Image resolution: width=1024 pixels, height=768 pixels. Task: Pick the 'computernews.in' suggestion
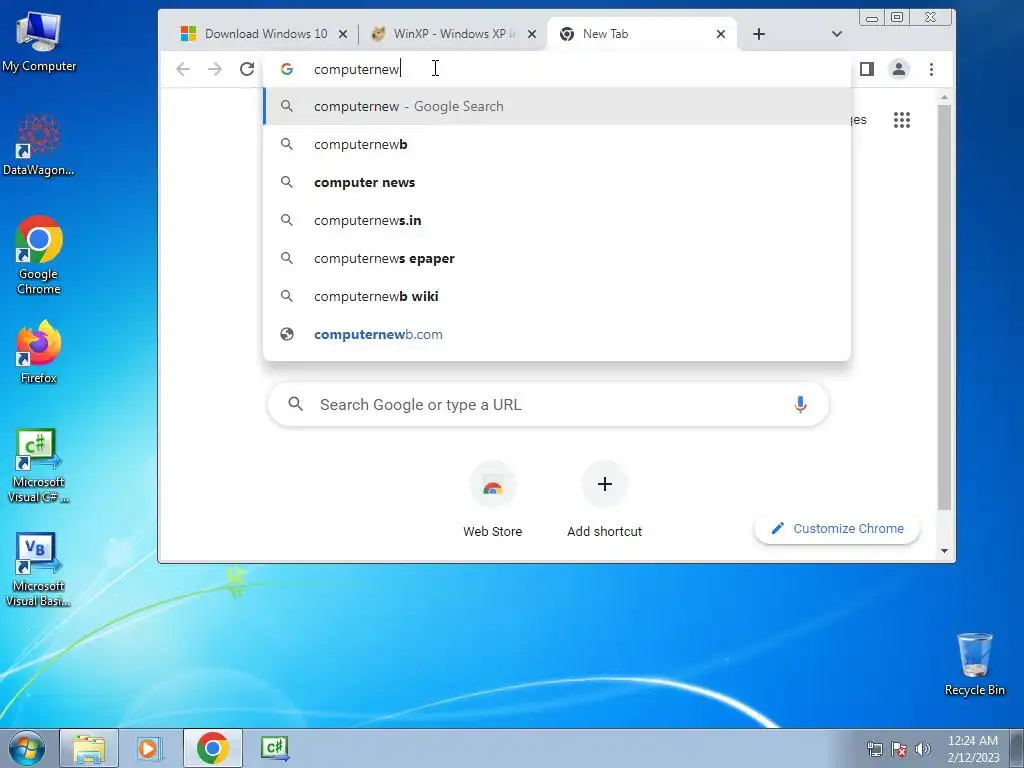tap(557, 220)
